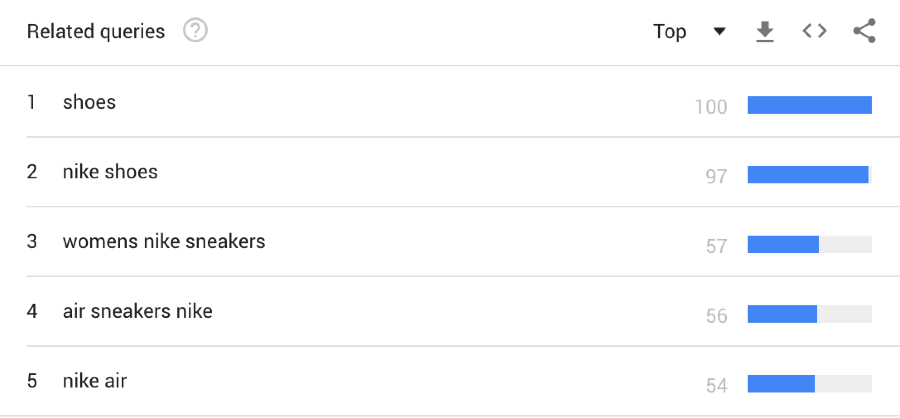Click 'air sneakers nike' query
900x418 pixels.
point(137,311)
